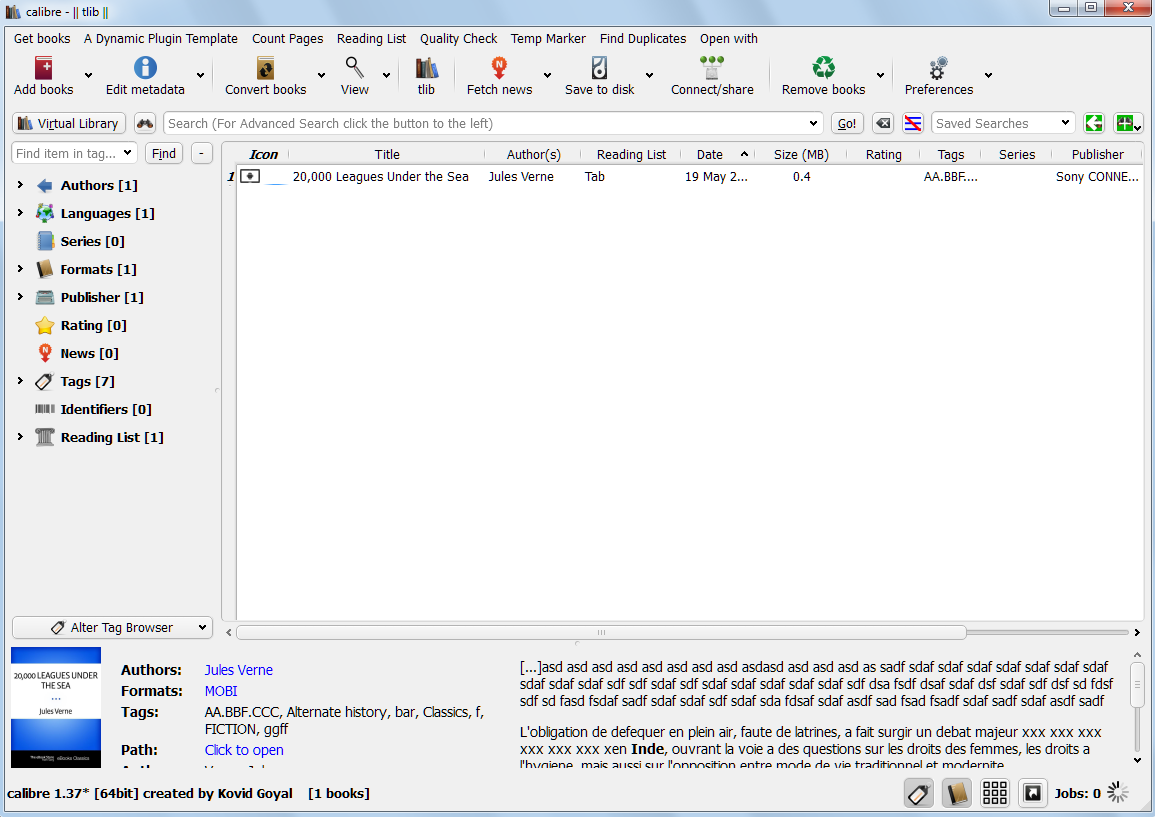Click the Add books icon
Viewport: 1155px width, 817px height.
[x=44, y=68]
